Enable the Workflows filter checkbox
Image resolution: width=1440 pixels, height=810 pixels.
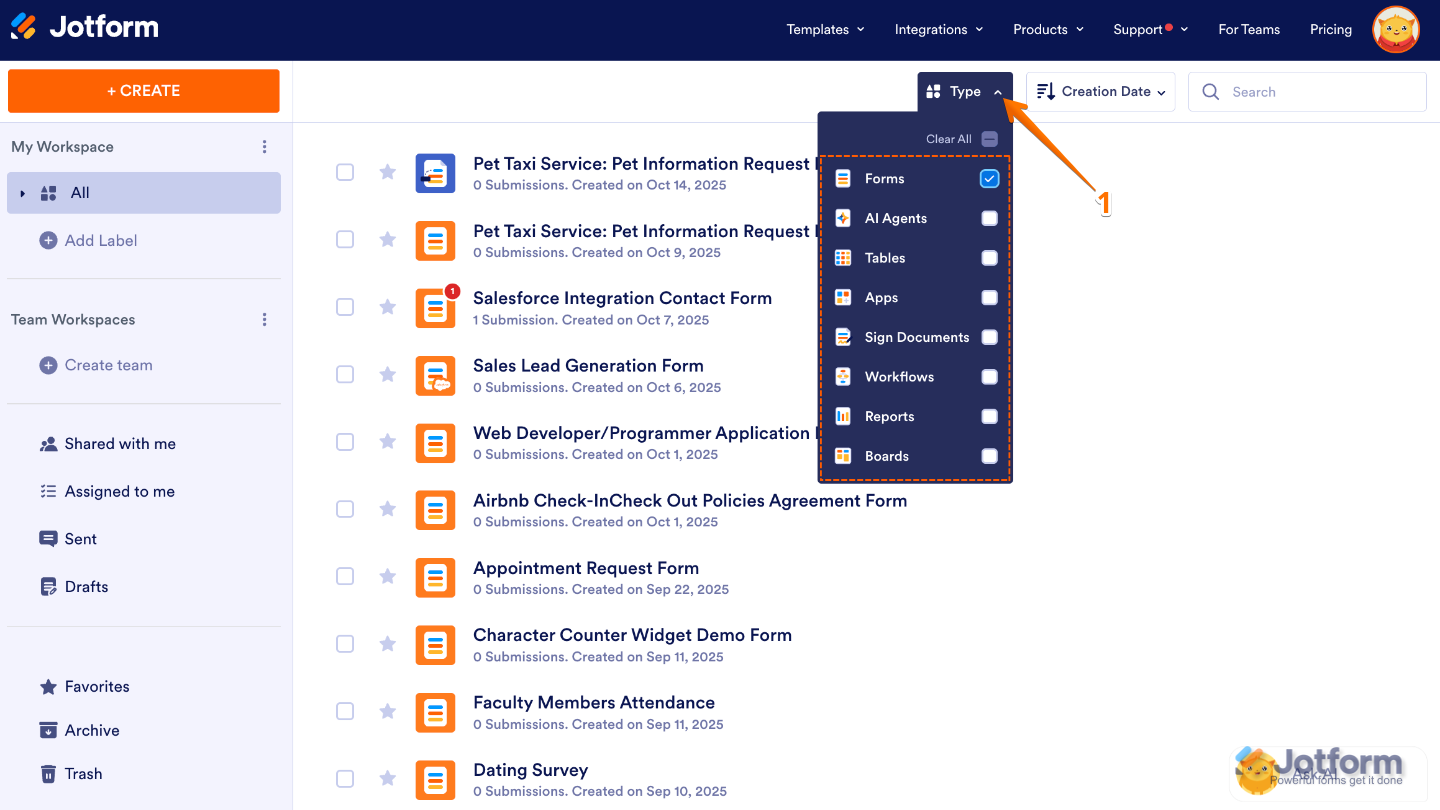pos(989,377)
